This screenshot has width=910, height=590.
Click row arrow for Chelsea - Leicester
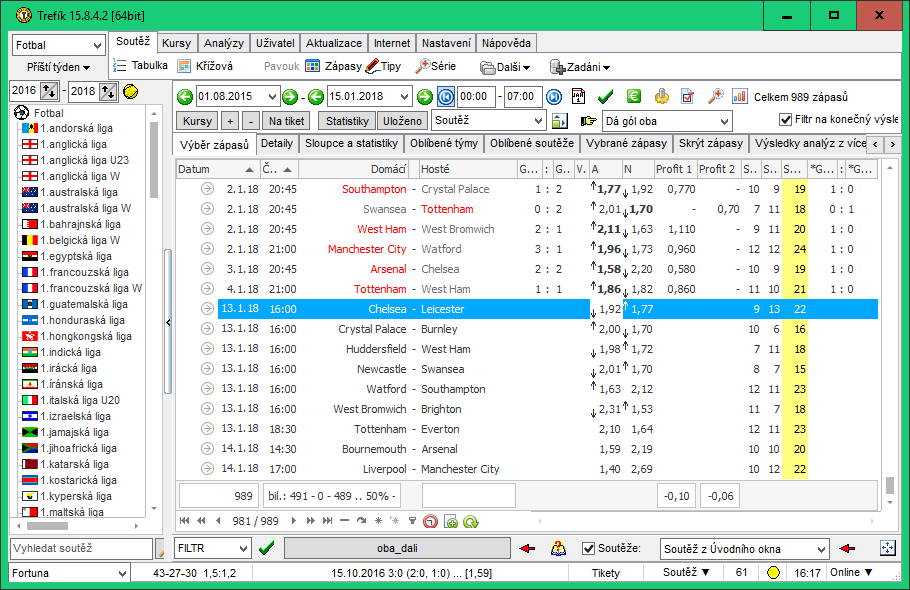207,309
